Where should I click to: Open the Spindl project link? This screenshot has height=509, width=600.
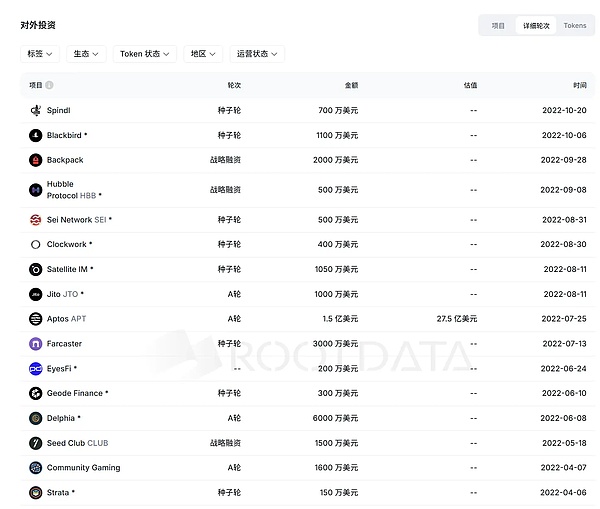59,110
